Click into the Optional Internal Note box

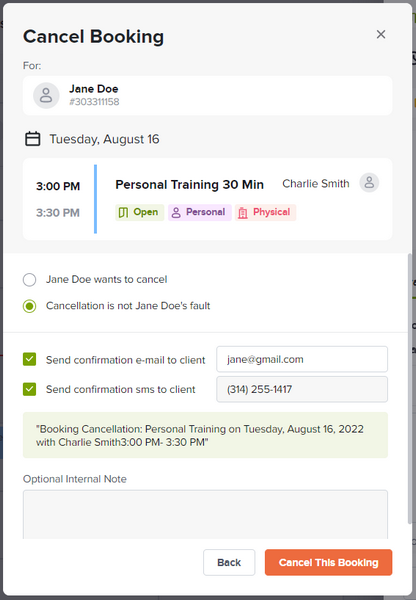pos(205,514)
